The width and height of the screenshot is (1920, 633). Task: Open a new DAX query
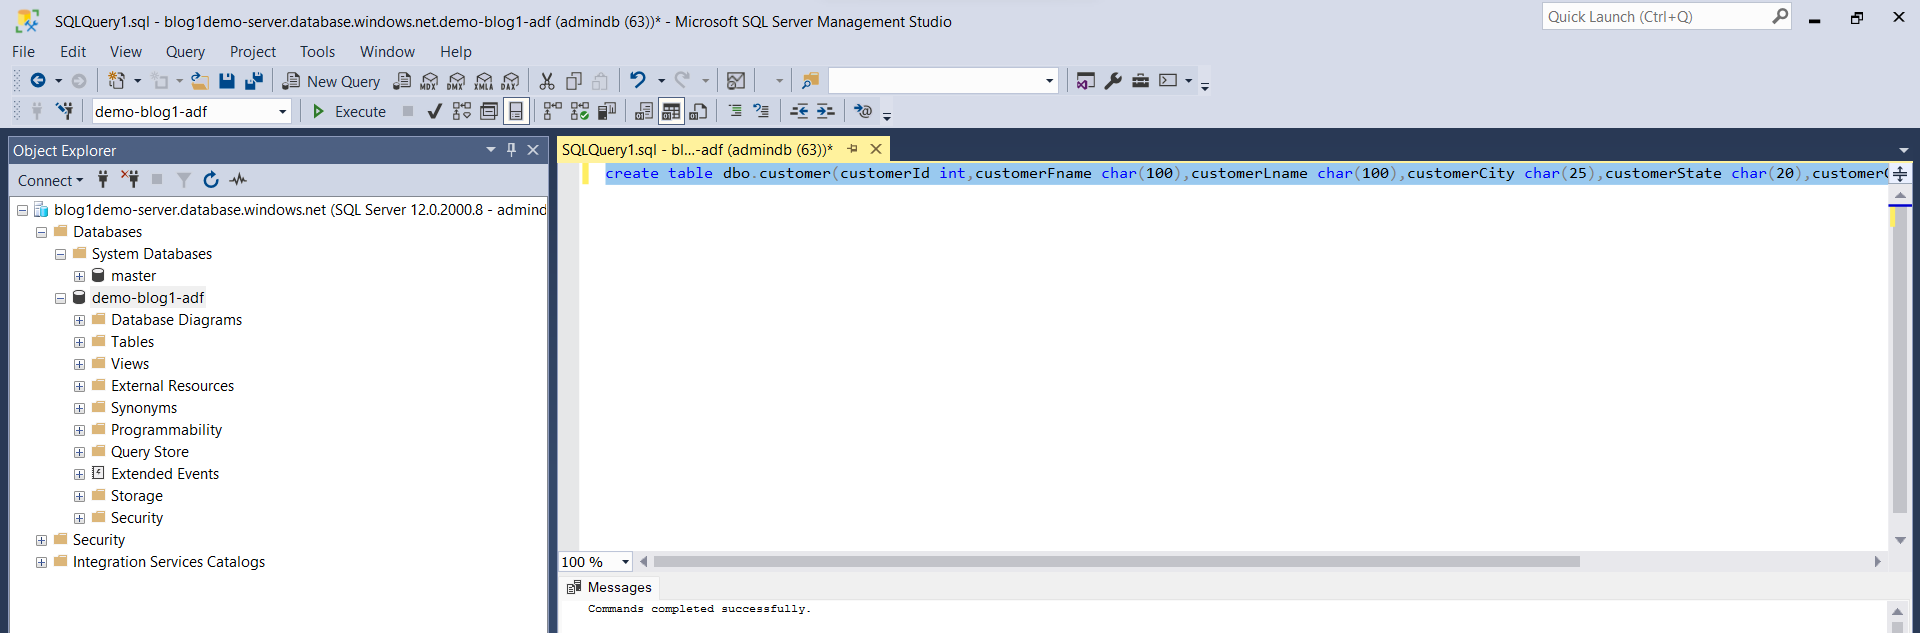(x=510, y=81)
